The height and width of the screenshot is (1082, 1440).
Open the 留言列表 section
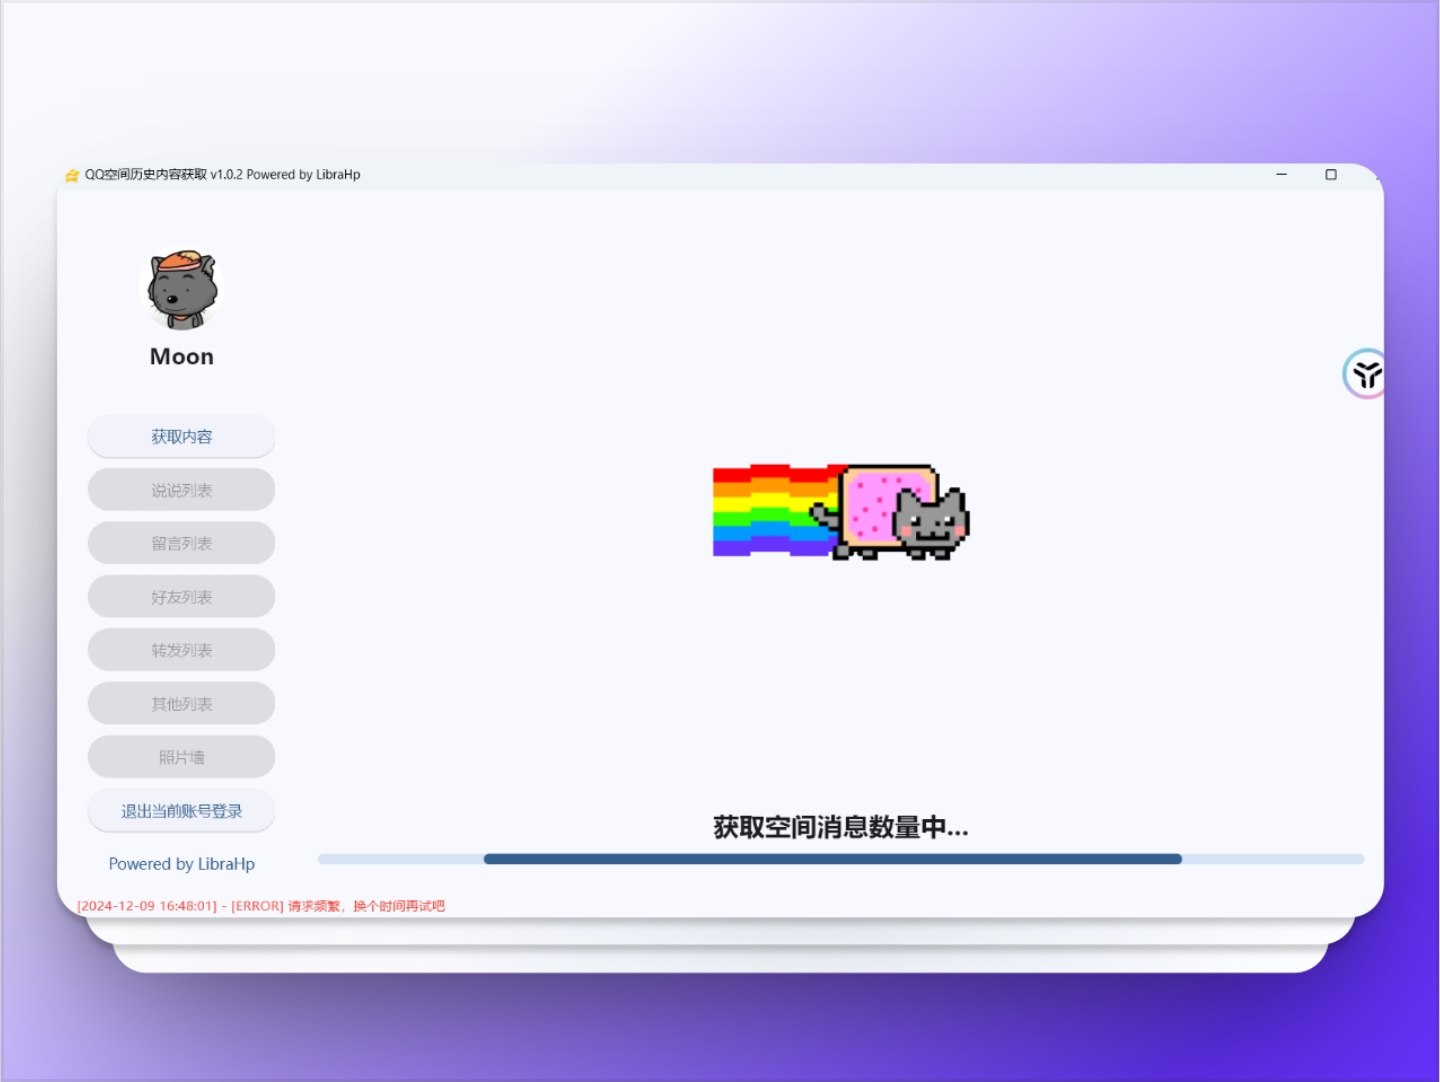[x=181, y=543]
